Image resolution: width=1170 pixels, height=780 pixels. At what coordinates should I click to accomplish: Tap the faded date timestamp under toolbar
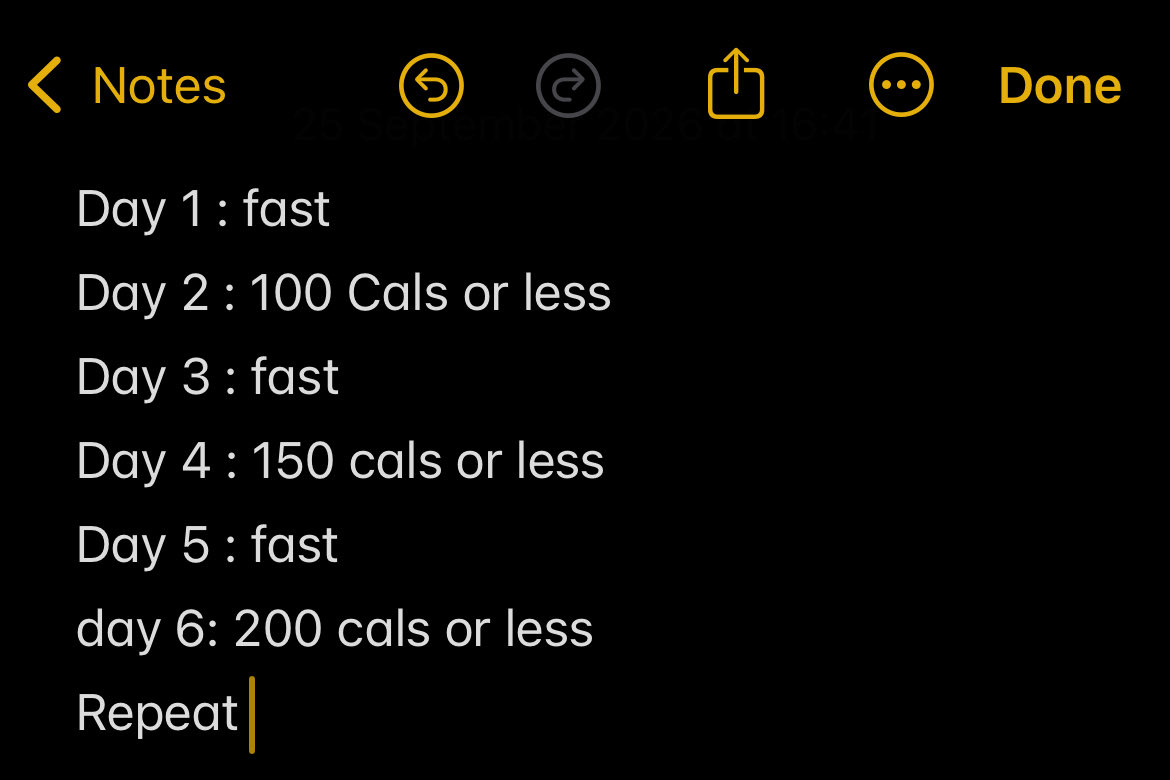[x=586, y=125]
